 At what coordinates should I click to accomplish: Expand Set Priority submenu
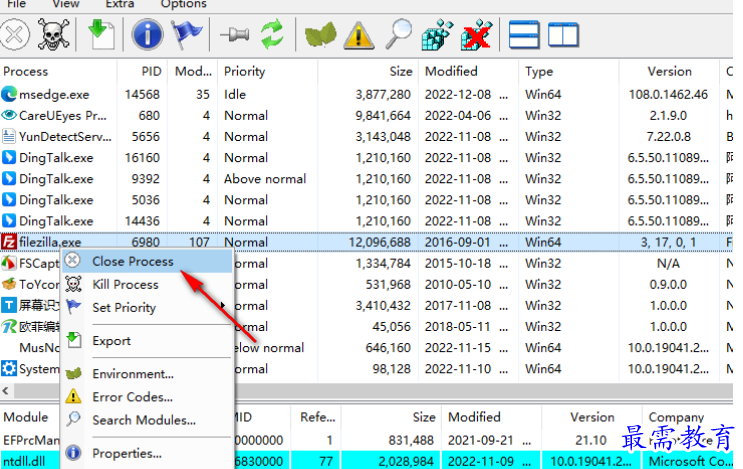147,307
